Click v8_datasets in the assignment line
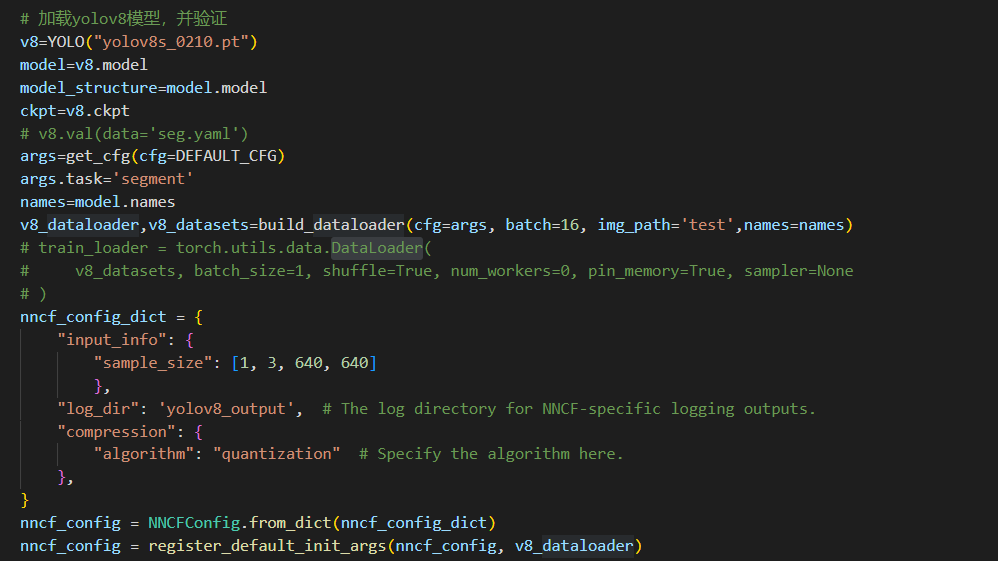 (199, 225)
